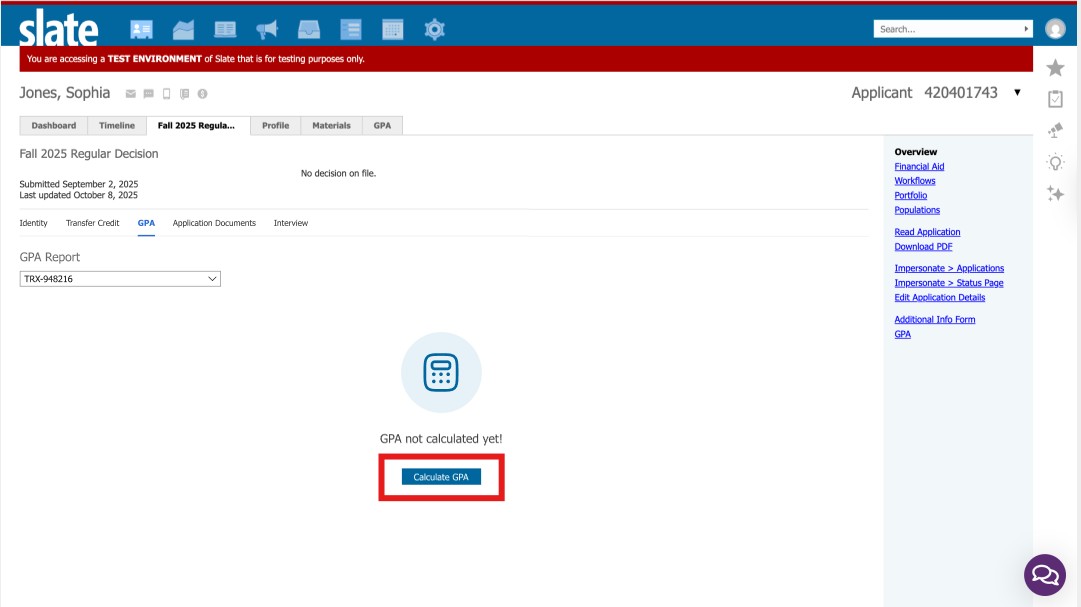Select the Transfer Credit sub-tab
Viewport: 1081px width, 607px height.
[x=93, y=223]
